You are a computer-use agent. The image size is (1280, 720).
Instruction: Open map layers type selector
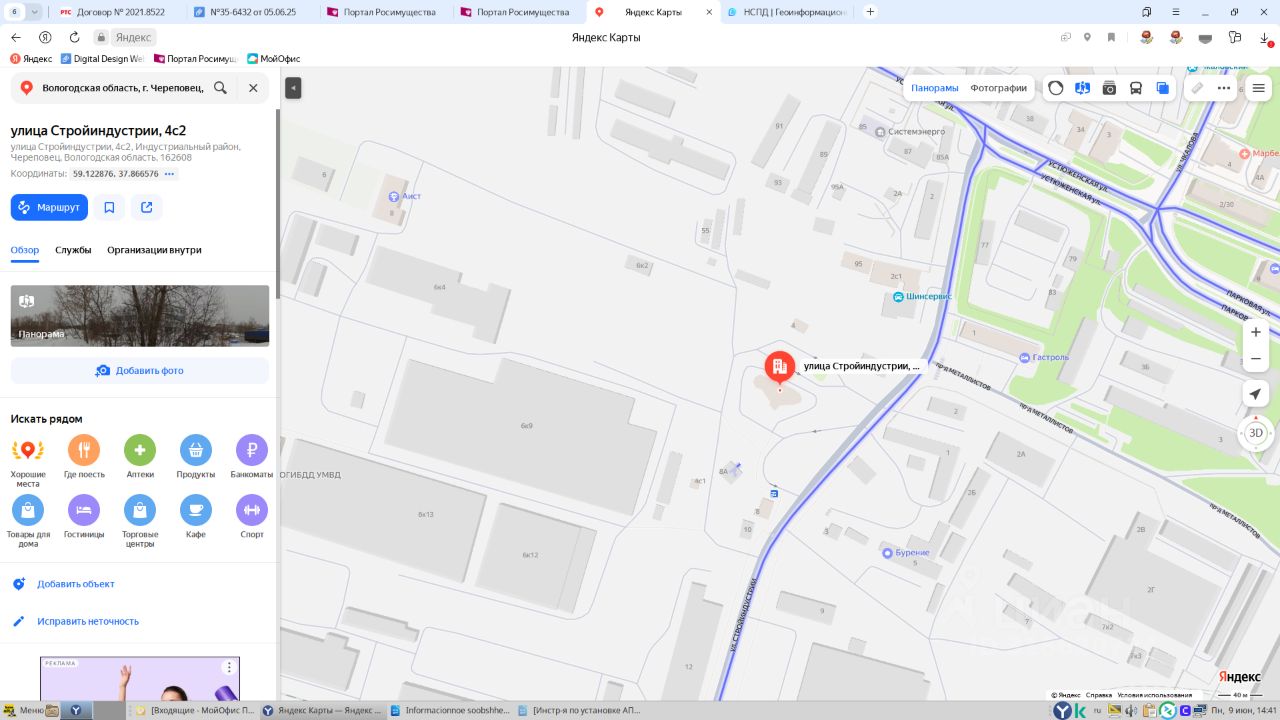pyautogui.click(x=1162, y=88)
